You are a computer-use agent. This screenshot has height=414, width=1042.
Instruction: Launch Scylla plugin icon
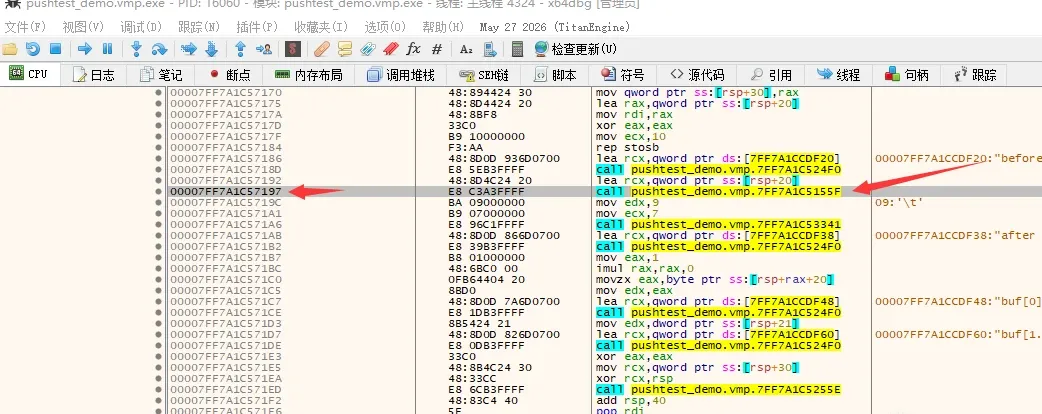click(292, 49)
